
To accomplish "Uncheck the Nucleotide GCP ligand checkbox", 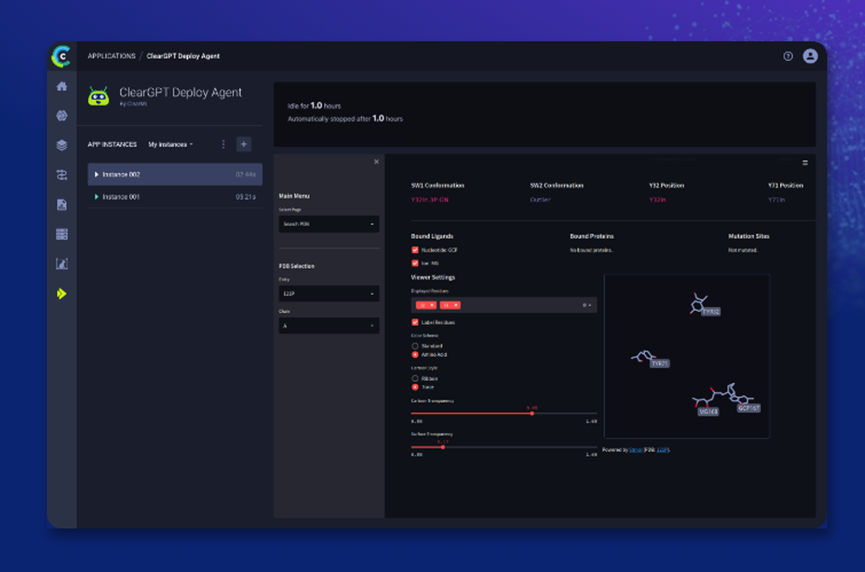I will pyautogui.click(x=415, y=250).
